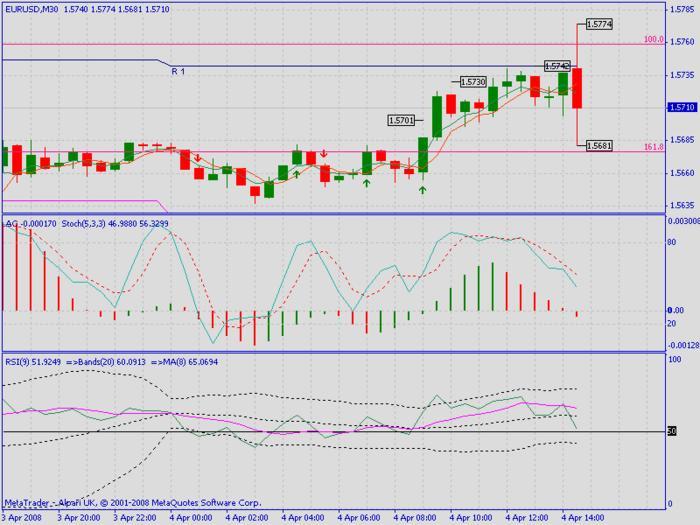Click current price marker 1.5710 on price axis
Viewport: 700px width, 525px height.
click(x=682, y=107)
